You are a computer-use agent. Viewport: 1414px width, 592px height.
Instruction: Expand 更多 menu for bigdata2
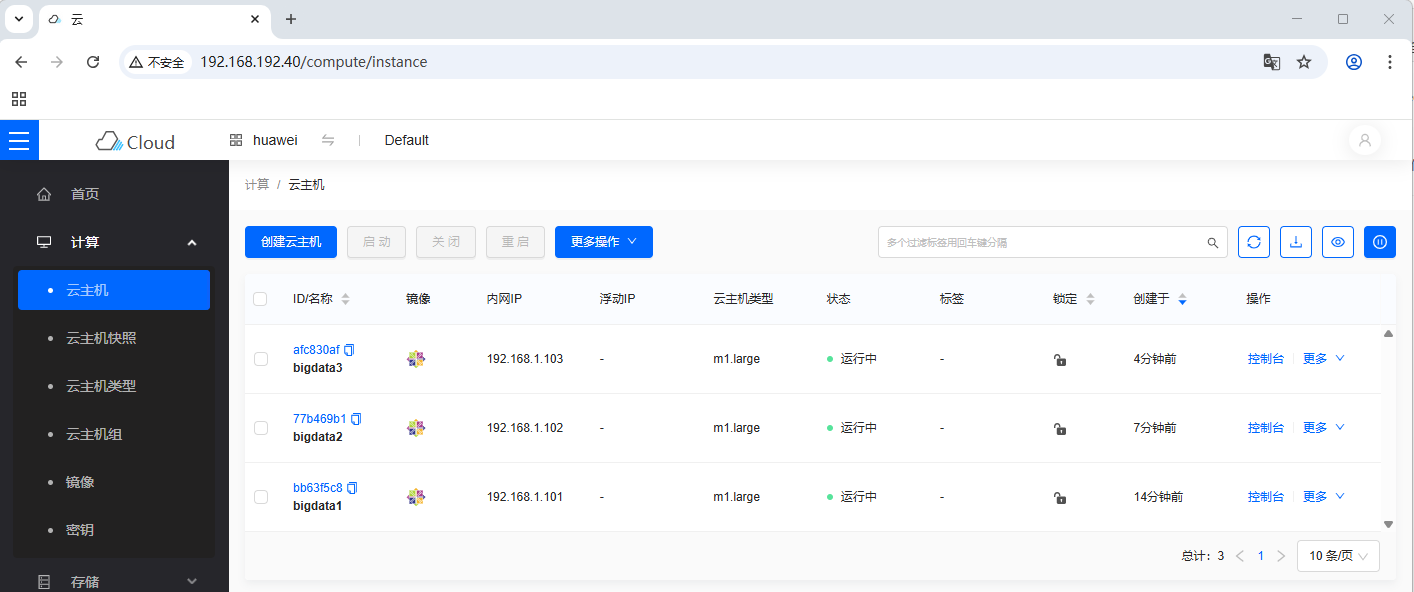pos(1324,427)
